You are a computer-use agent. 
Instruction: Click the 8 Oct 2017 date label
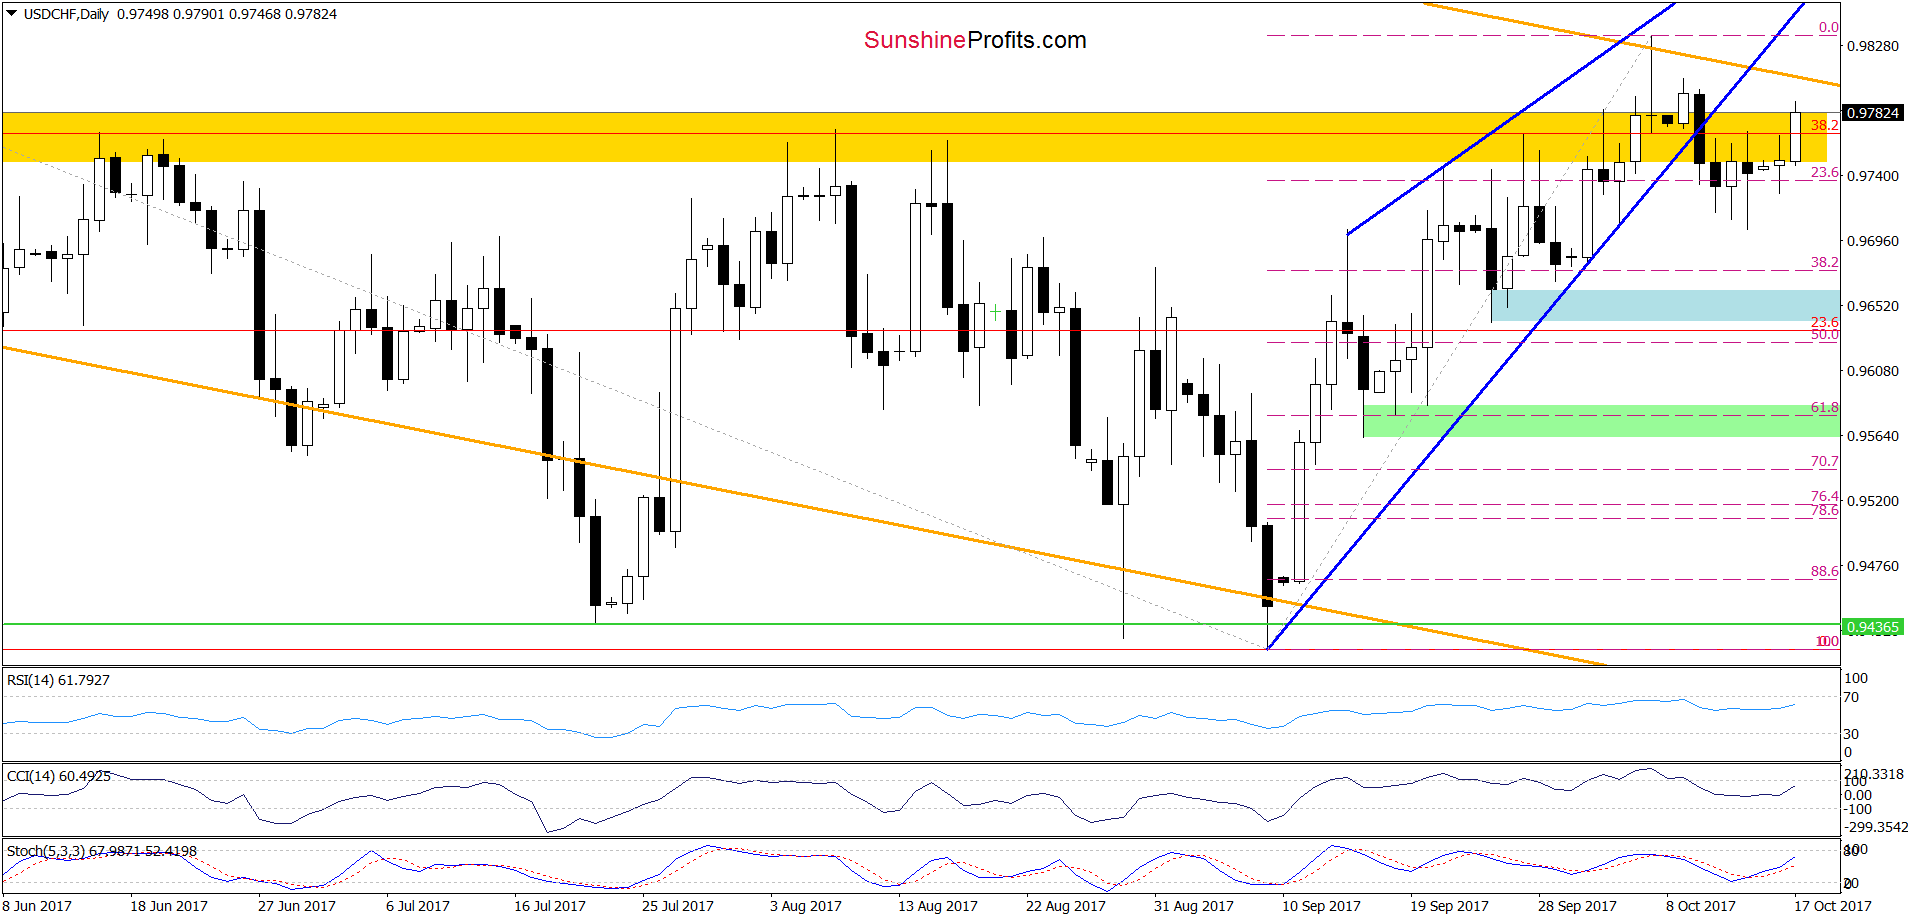point(1701,906)
